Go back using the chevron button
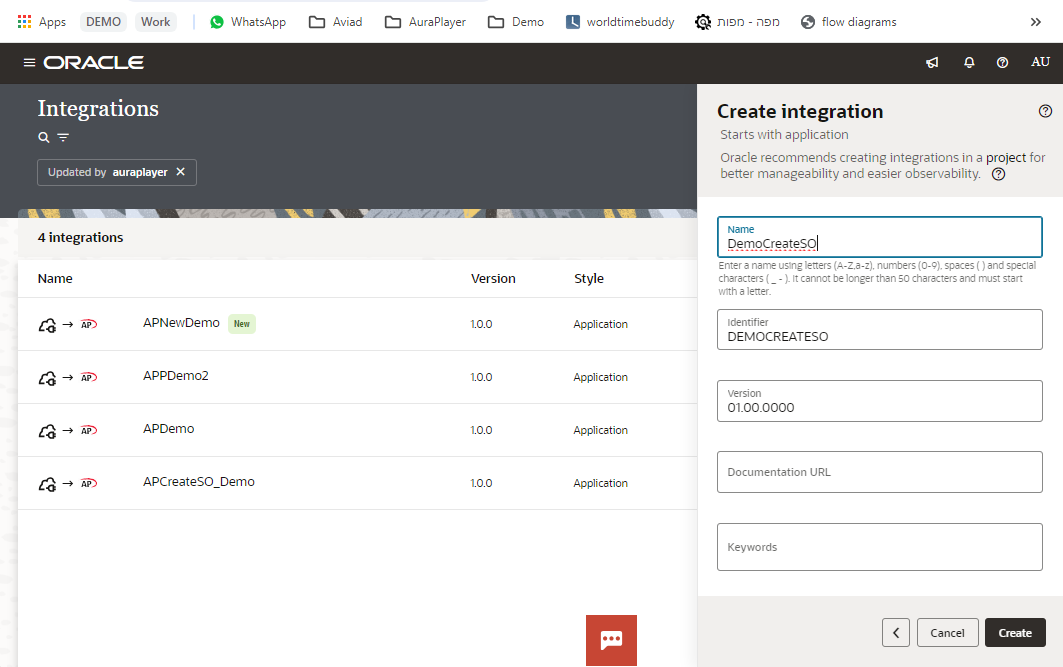 click(896, 632)
